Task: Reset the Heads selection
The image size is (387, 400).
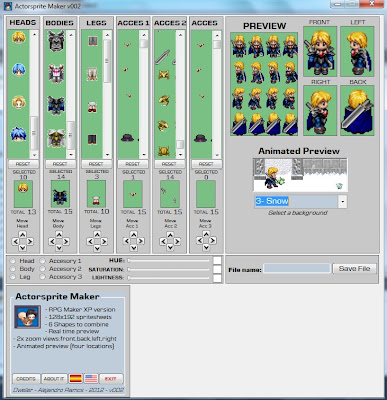Action: [x=23, y=164]
